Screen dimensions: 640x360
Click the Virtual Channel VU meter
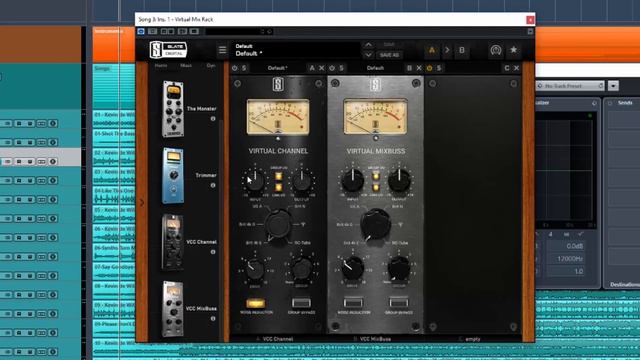click(x=278, y=117)
